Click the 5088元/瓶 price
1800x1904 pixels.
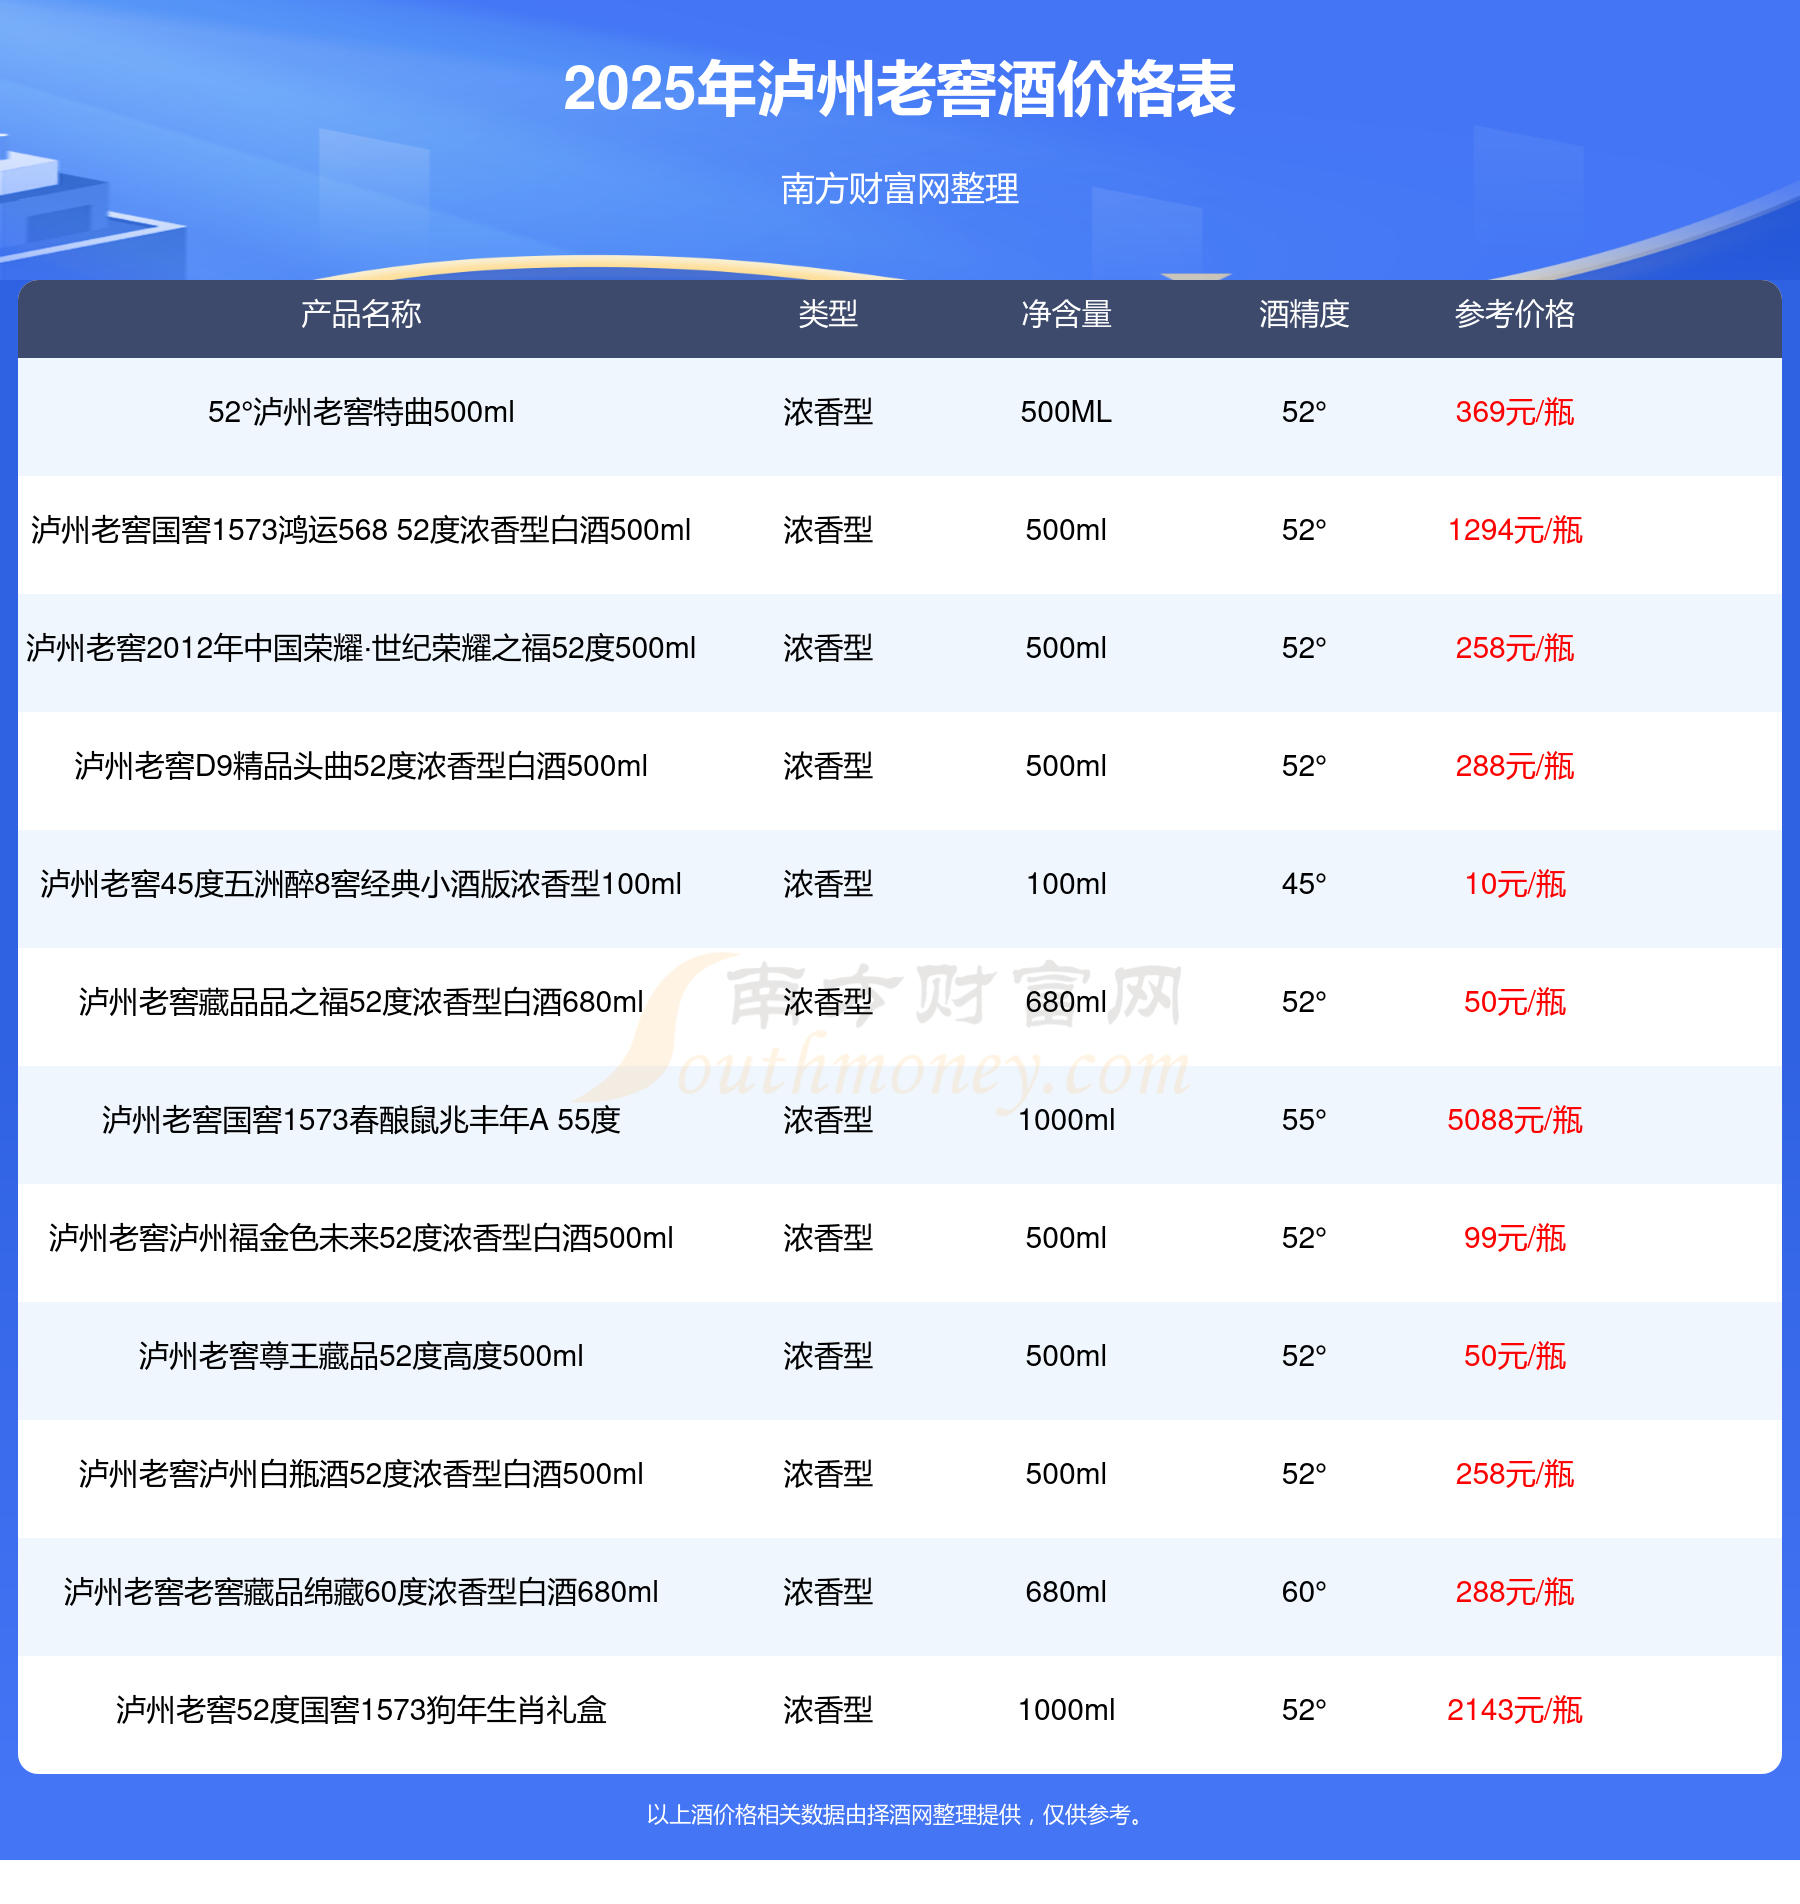(1515, 1120)
